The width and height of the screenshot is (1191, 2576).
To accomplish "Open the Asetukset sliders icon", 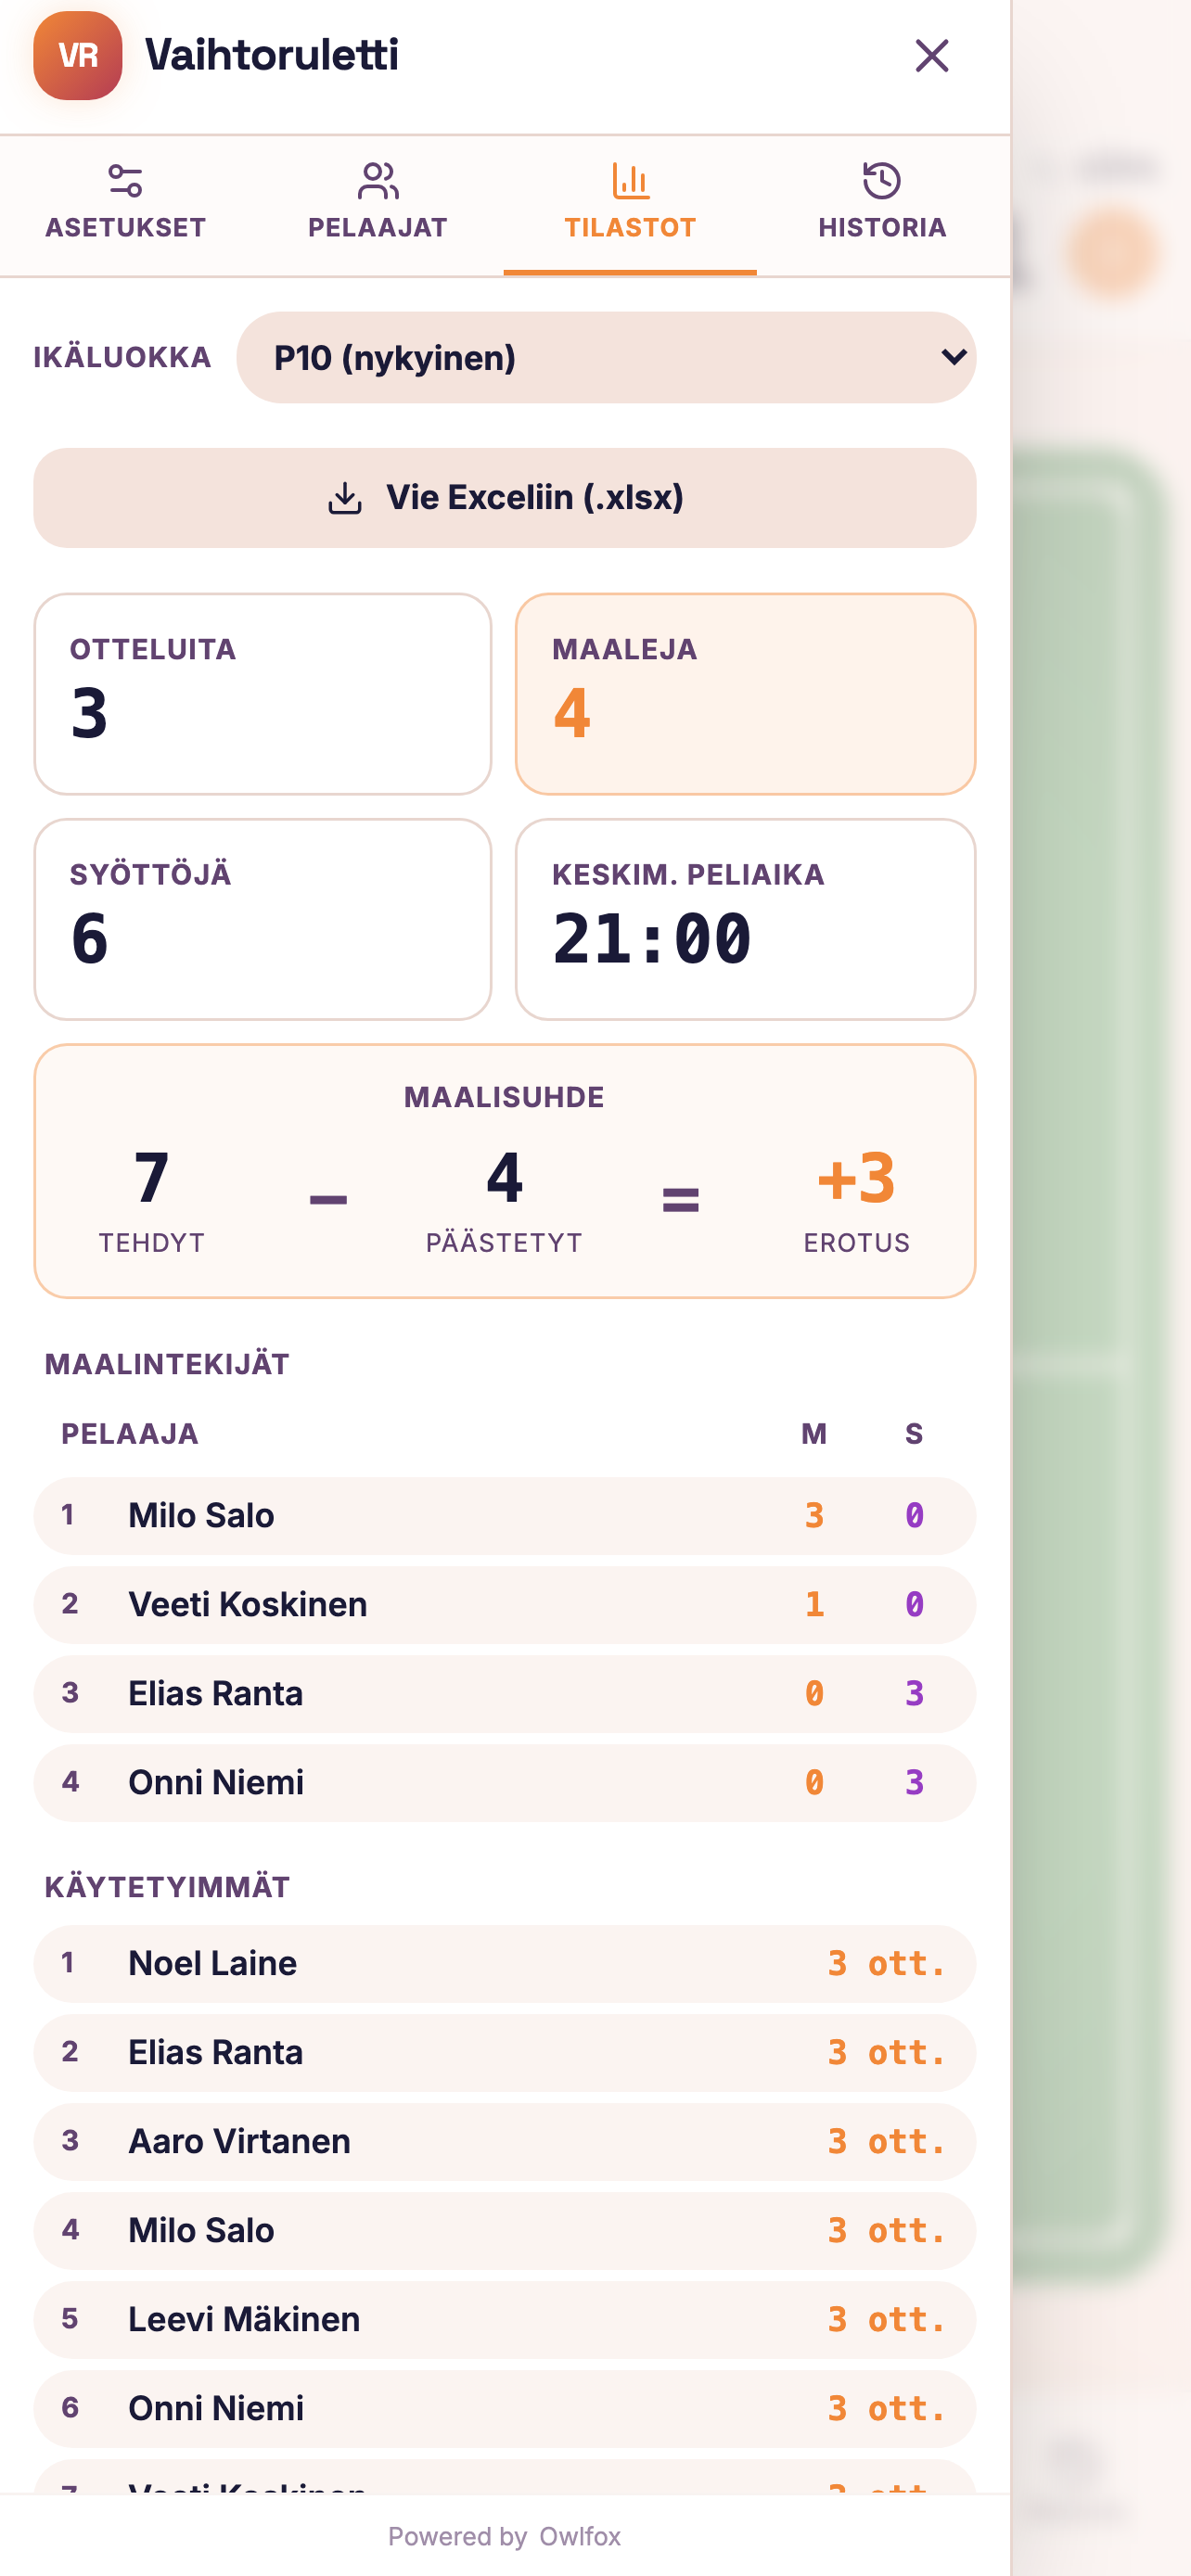I will coord(125,181).
